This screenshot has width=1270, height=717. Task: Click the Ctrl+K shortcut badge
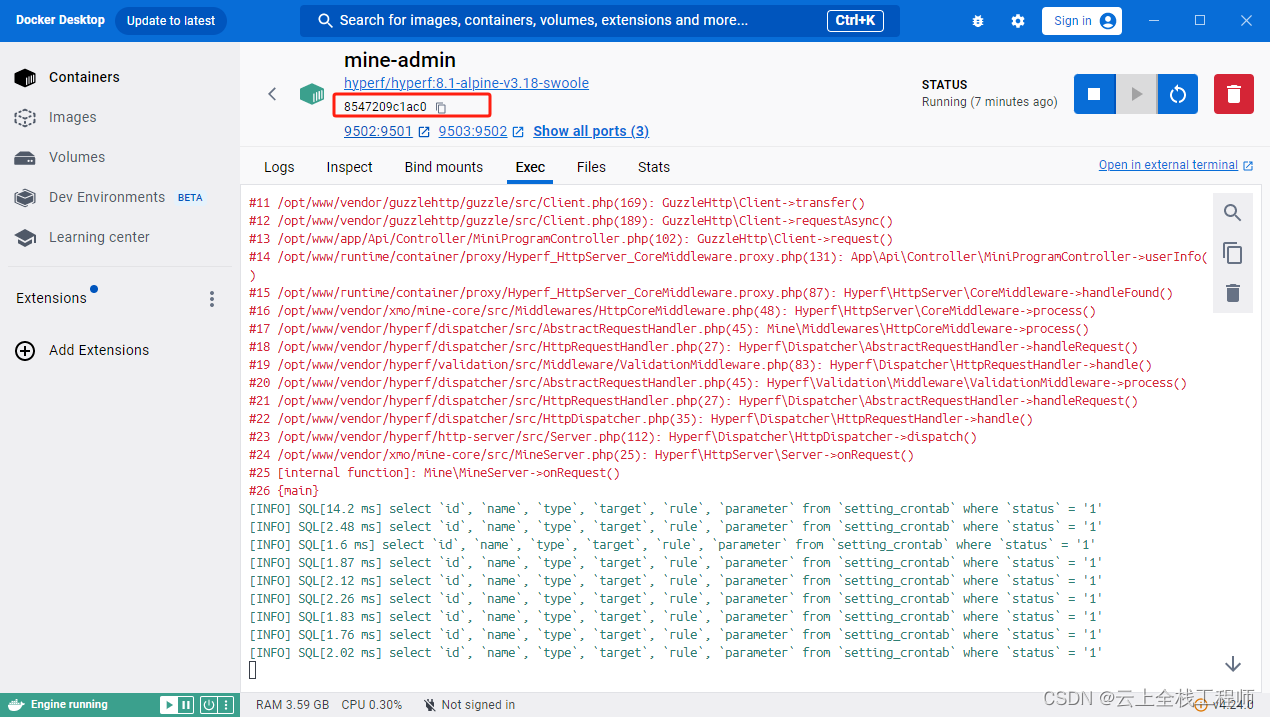[855, 20]
